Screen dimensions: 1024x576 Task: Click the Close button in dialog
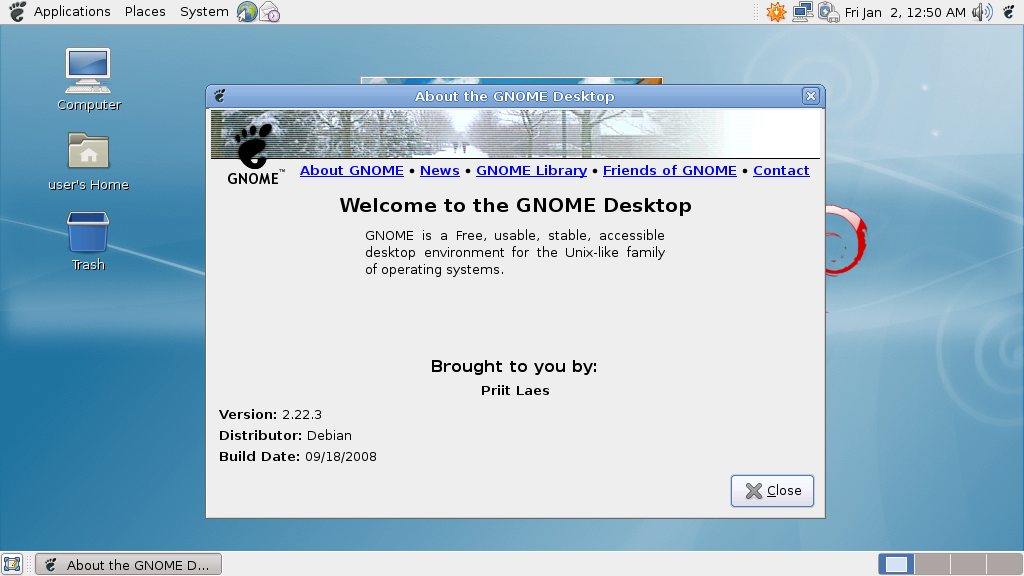point(772,490)
